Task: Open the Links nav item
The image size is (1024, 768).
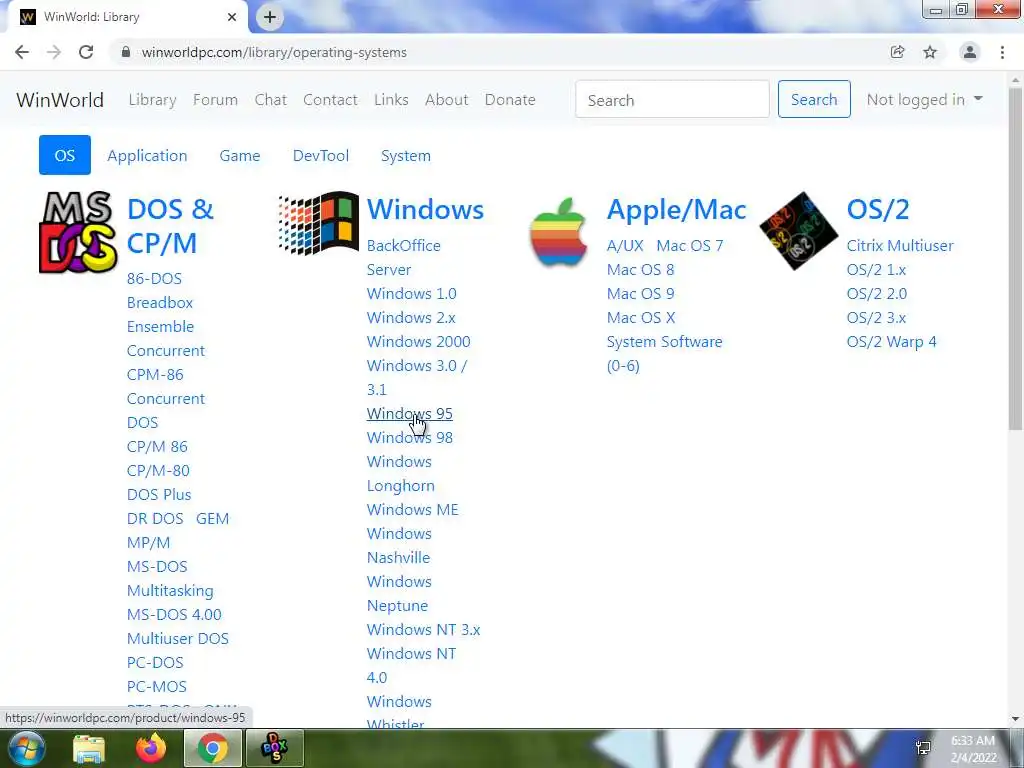Action: coord(391,100)
